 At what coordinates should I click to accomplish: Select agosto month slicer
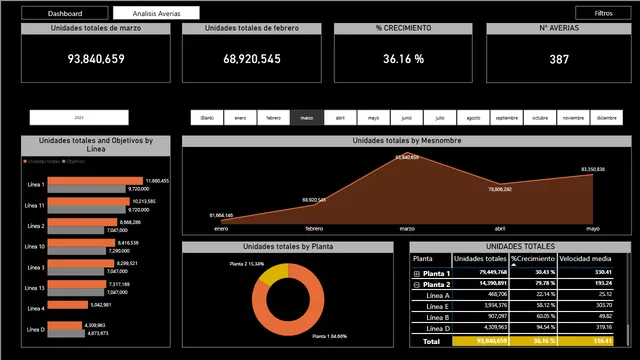pos(473,118)
